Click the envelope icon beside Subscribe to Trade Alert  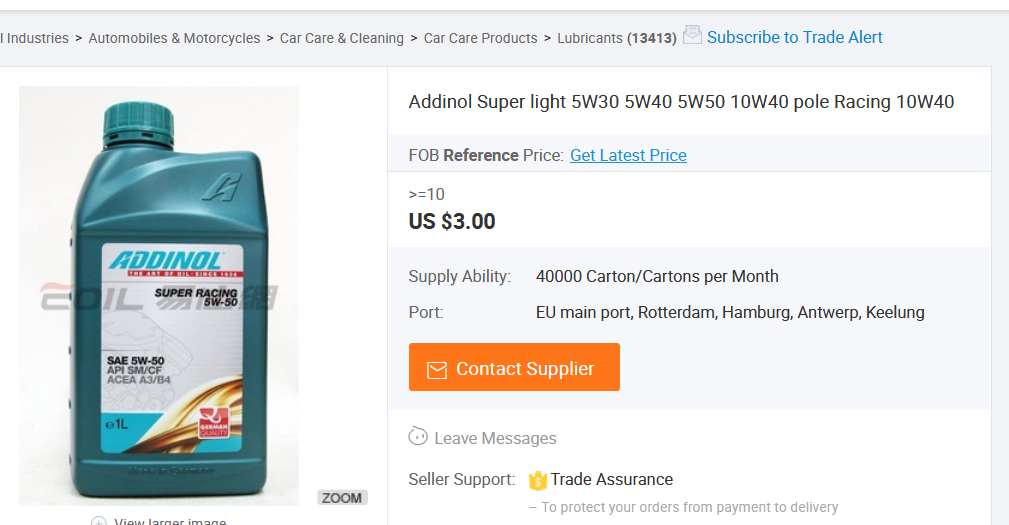(692, 35)
